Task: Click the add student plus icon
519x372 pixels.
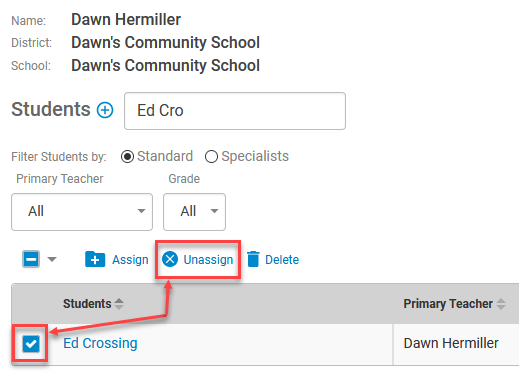Action: (105, 110)
